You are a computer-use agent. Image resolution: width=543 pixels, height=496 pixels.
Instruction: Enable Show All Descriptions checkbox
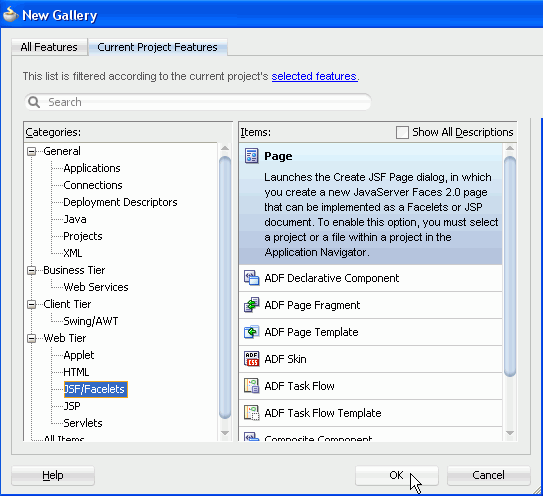402,132
